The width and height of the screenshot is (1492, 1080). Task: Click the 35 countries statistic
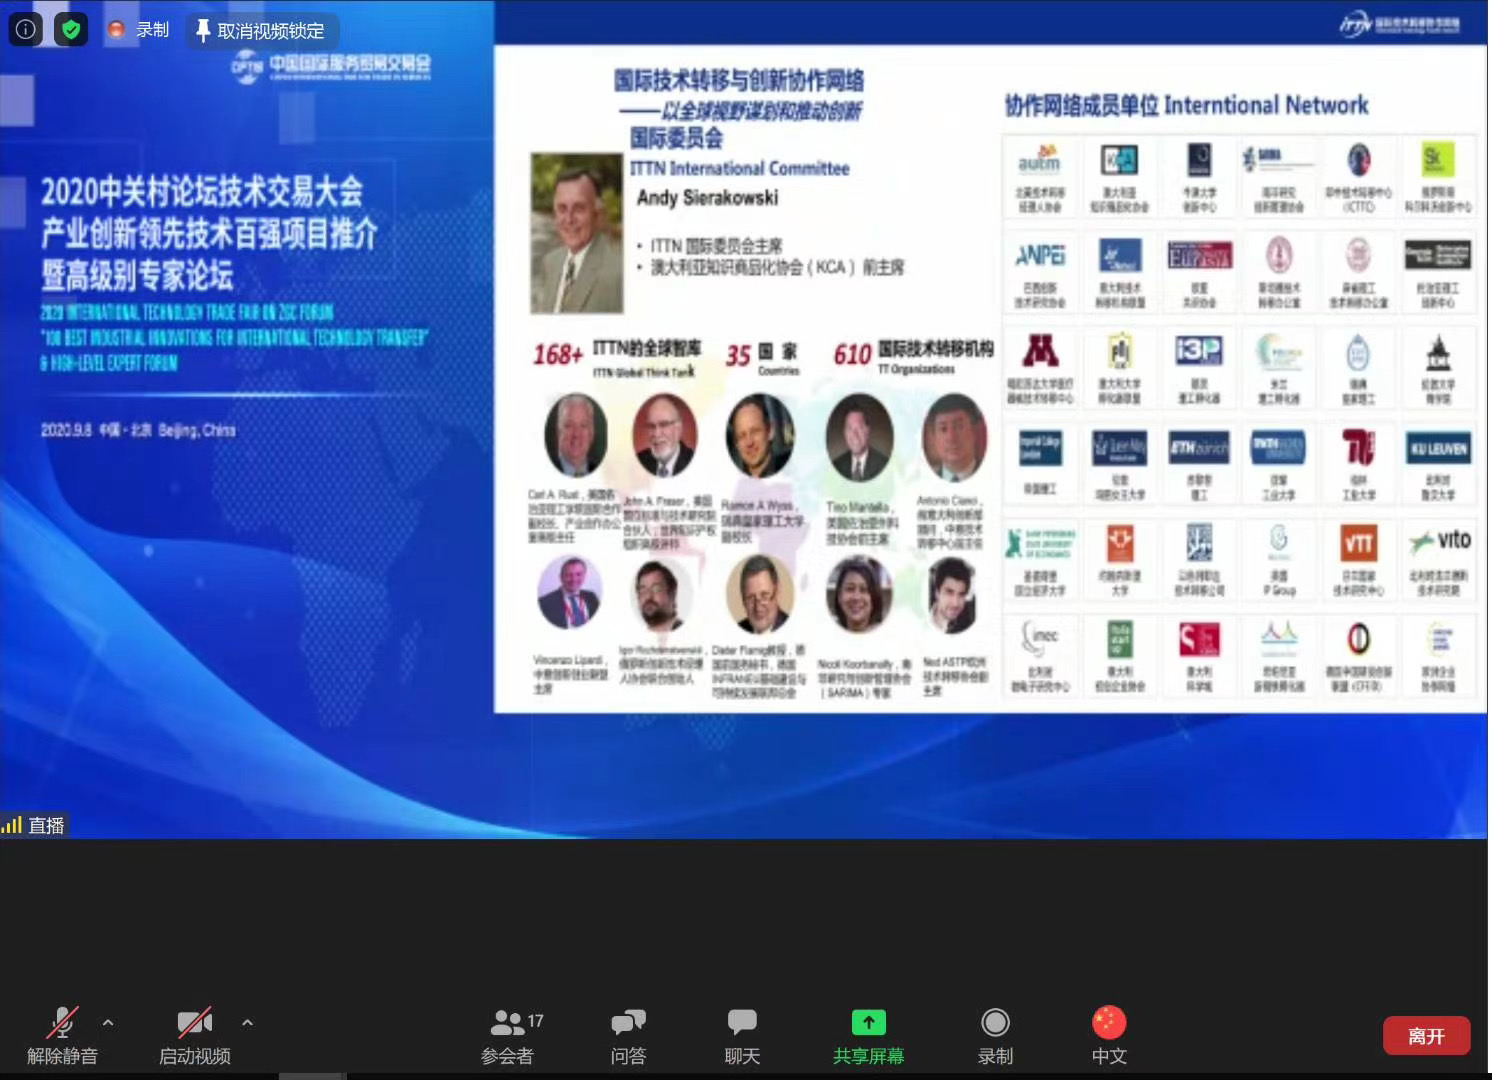[738, 355]
